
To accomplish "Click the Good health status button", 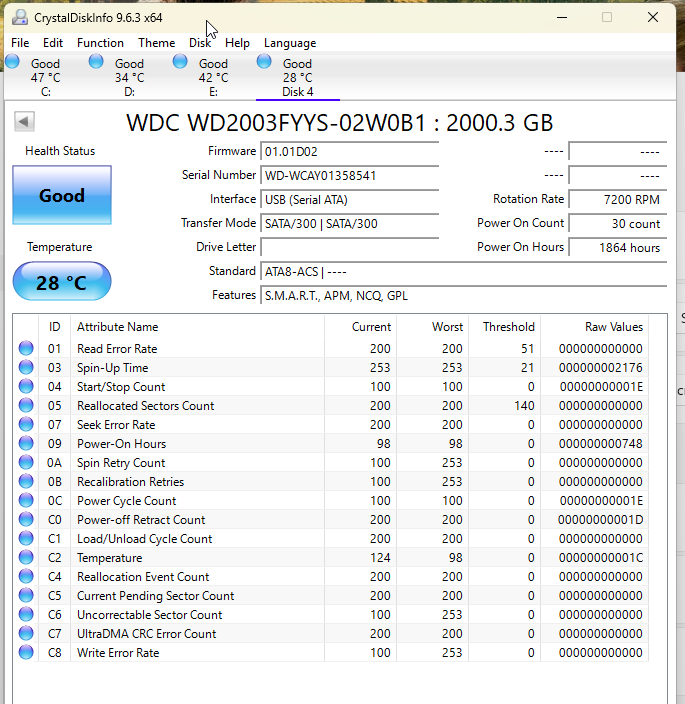I will tap(62, 195).
